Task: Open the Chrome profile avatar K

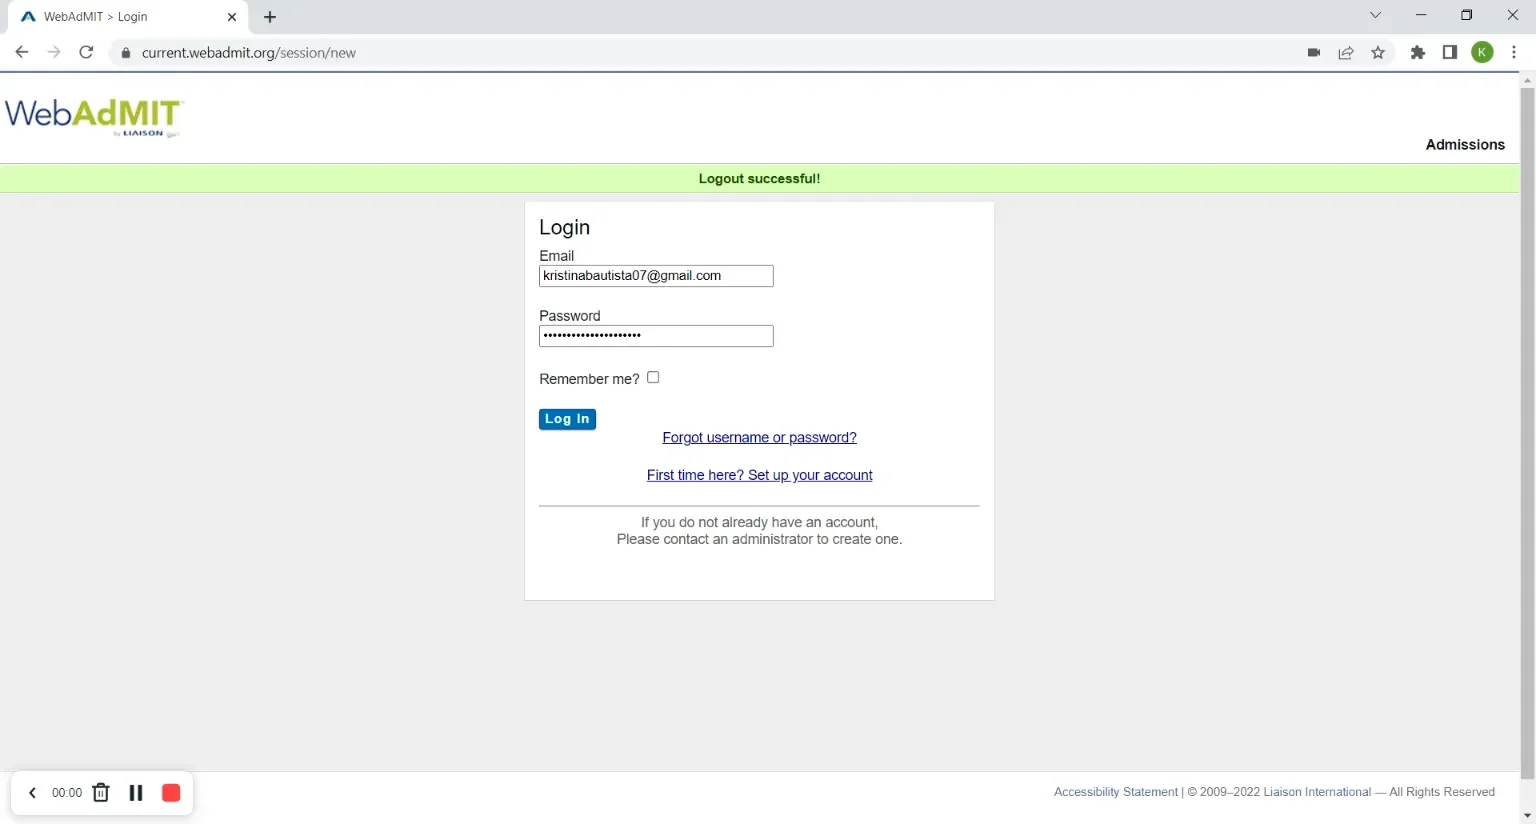Action: pyautogui.click(x=1483, y=52)
